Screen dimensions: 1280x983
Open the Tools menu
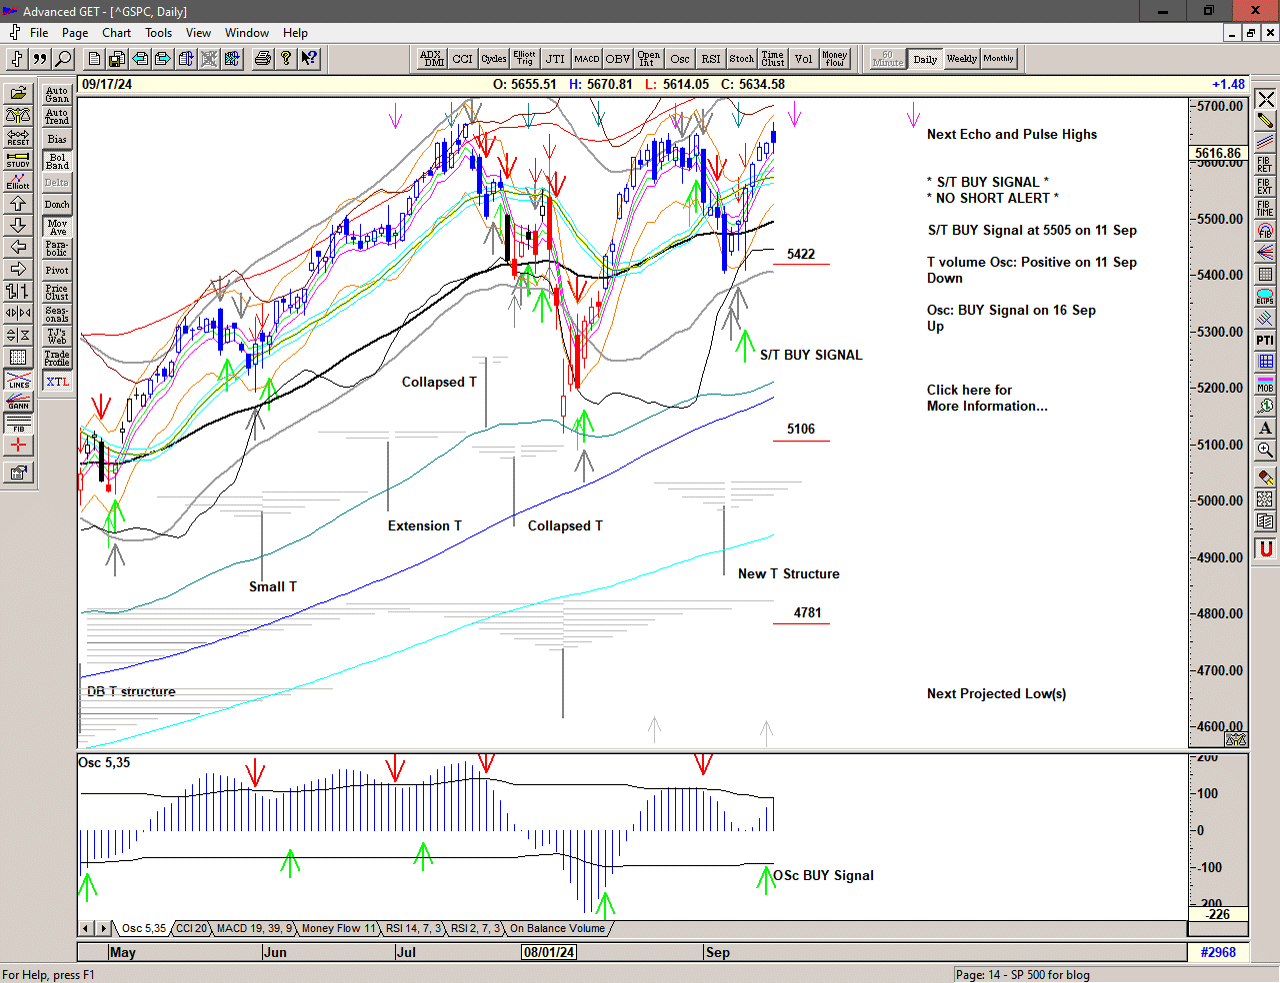tap(158, 33)
